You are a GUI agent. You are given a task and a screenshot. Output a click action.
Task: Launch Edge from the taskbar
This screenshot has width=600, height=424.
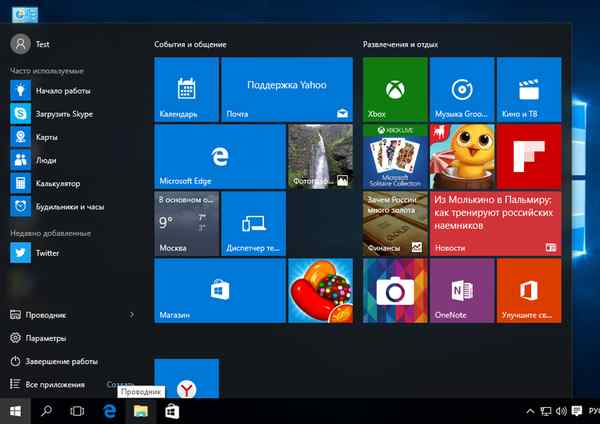coord(109,411)
